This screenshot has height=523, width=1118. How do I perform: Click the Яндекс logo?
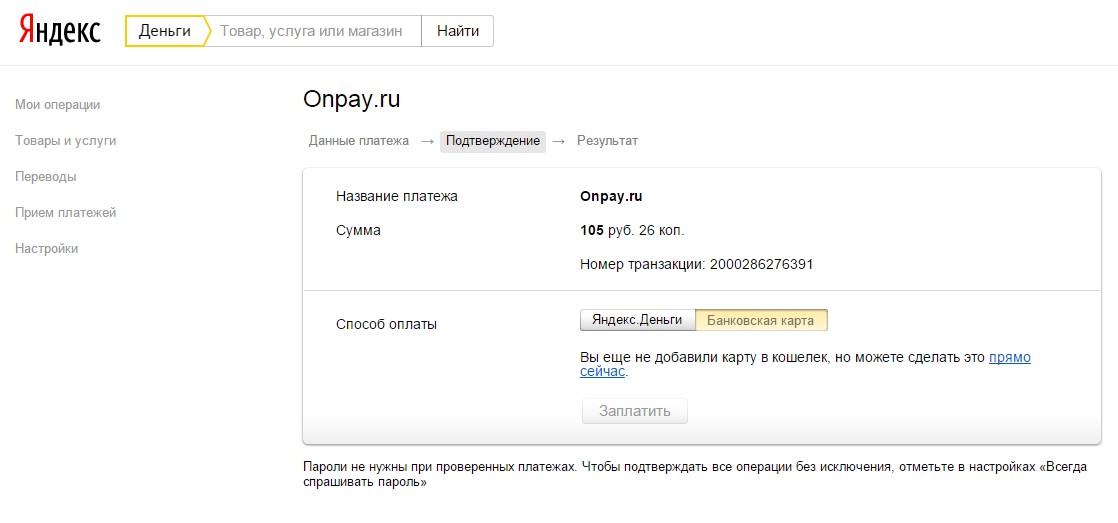[x=59, y=30]
